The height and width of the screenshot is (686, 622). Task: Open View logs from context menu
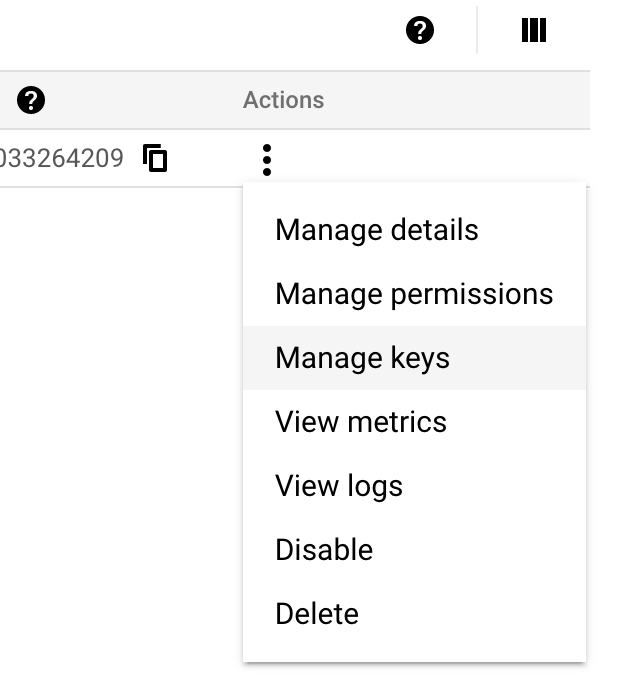[x=338, y=486]
